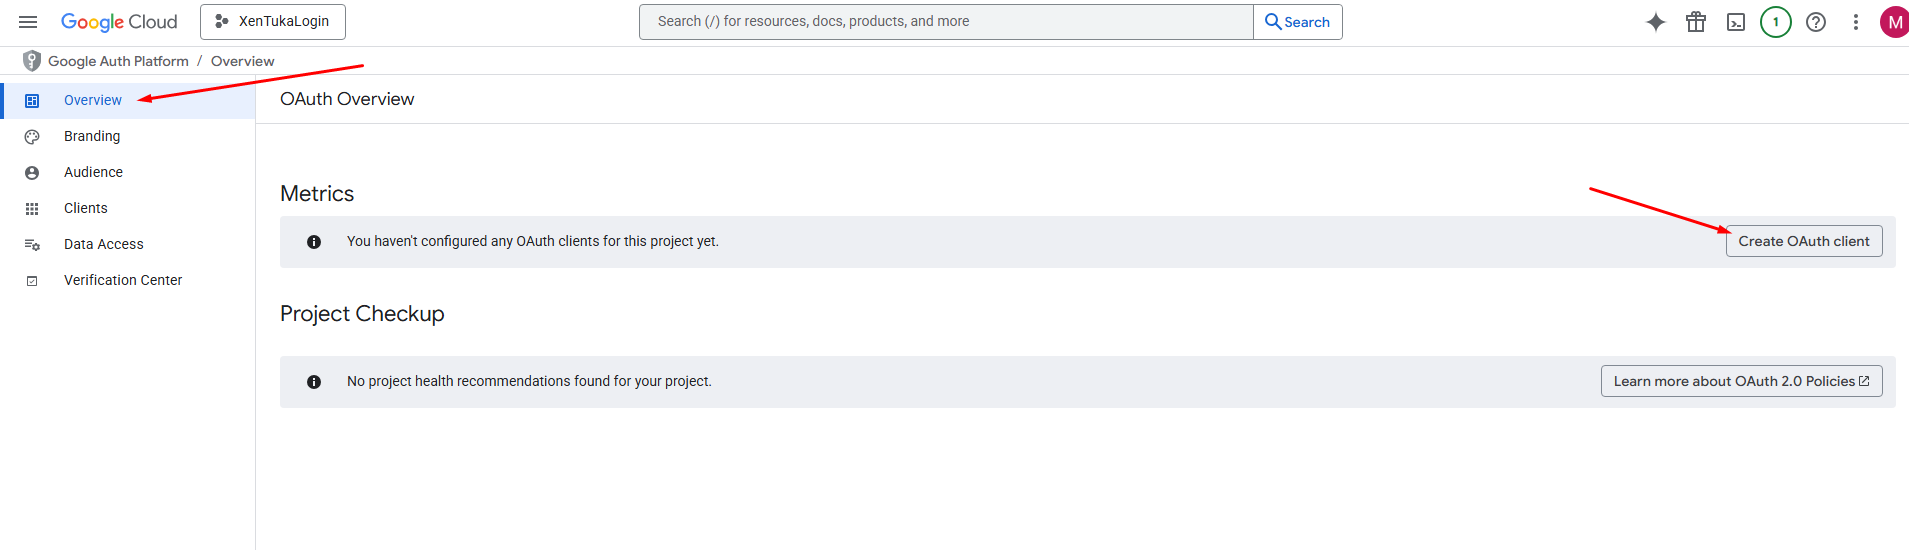Image resolution: width=1909 pixels, height=550 pixels.
Task: Click the Overview breadcrumb text
Action: click(x=242, y=61)
